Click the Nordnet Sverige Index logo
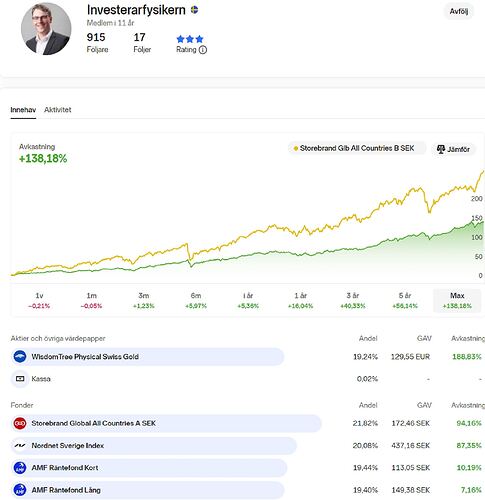Viewport: 485px width, 500px height. (20, 446)
